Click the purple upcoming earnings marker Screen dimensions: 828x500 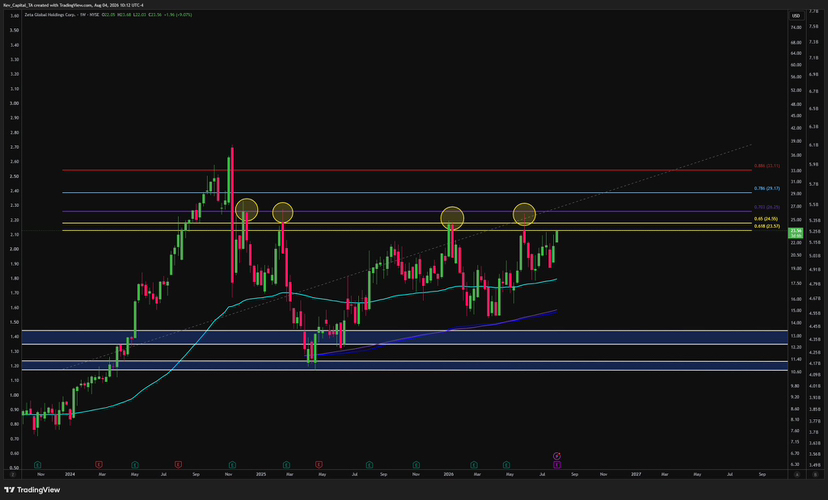click(x=557, y=465)
